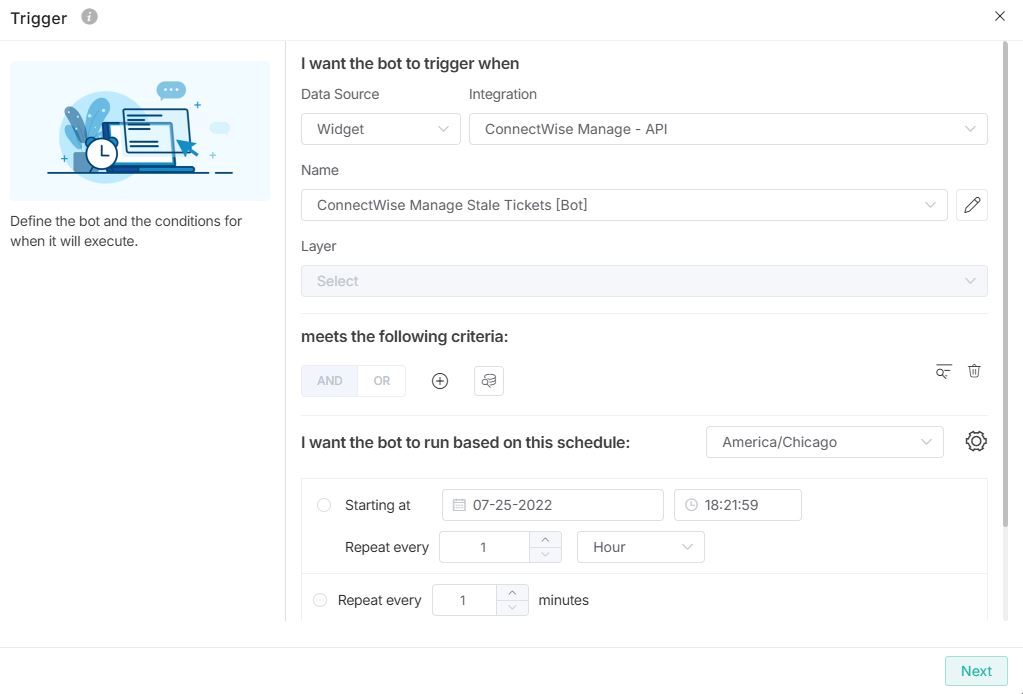
Task: Increase the hourly repeat value with up arrow
Action: (545, 540)
